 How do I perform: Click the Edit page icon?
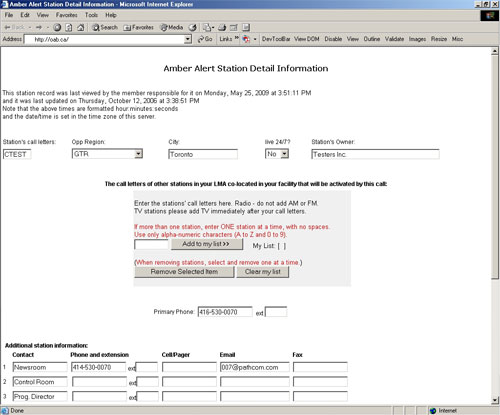point(234,27)
